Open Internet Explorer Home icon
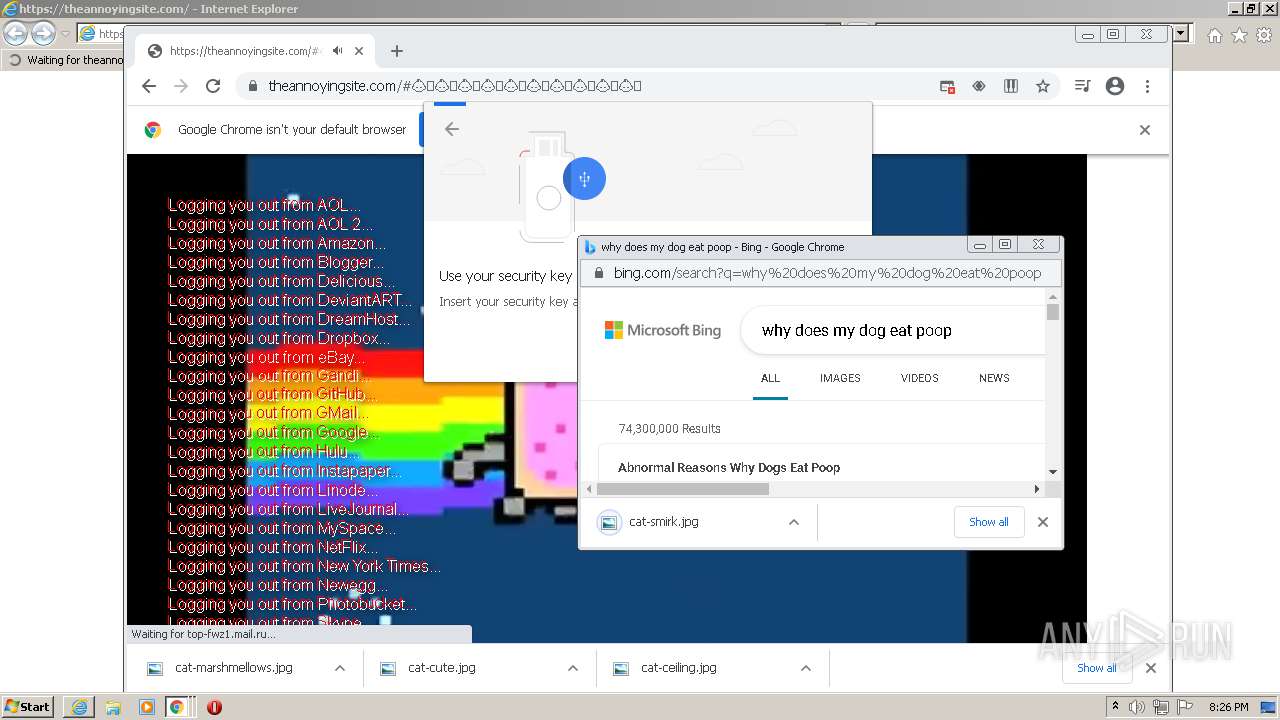 pos(1215,35)
